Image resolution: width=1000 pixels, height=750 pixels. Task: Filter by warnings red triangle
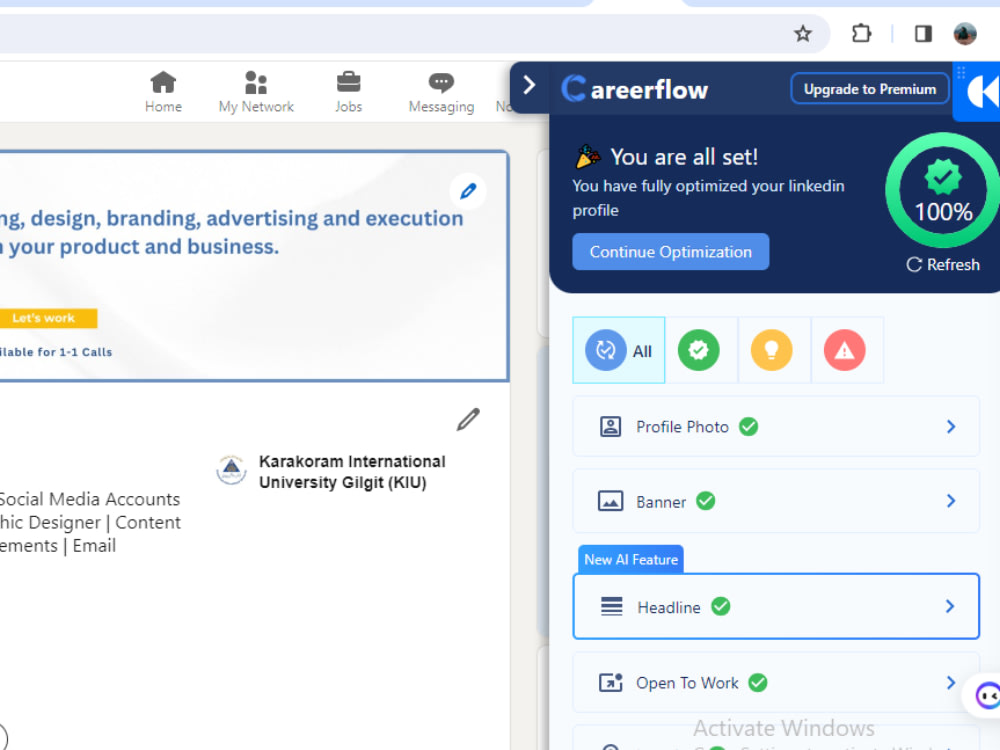[844, 350]
